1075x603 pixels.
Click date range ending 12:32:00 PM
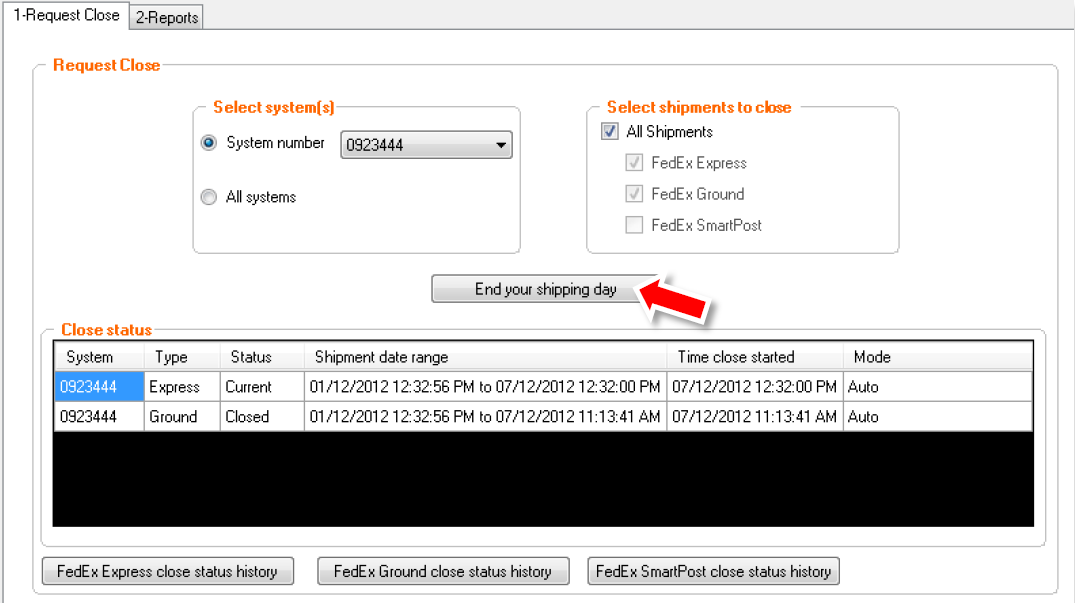[485, 387]
